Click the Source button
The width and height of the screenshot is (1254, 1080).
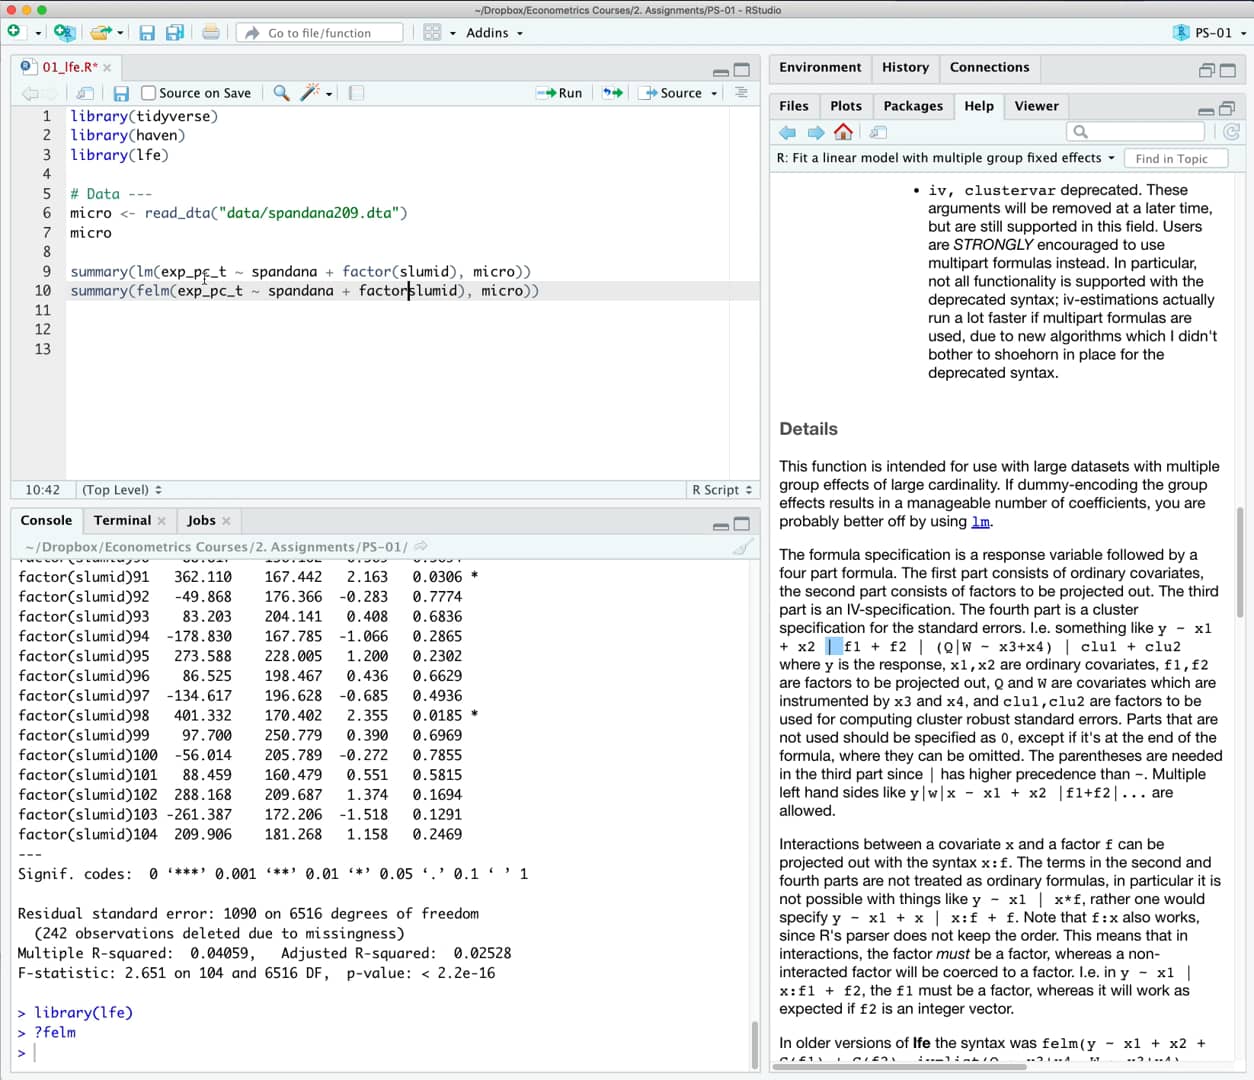click(x=672, y=93)
